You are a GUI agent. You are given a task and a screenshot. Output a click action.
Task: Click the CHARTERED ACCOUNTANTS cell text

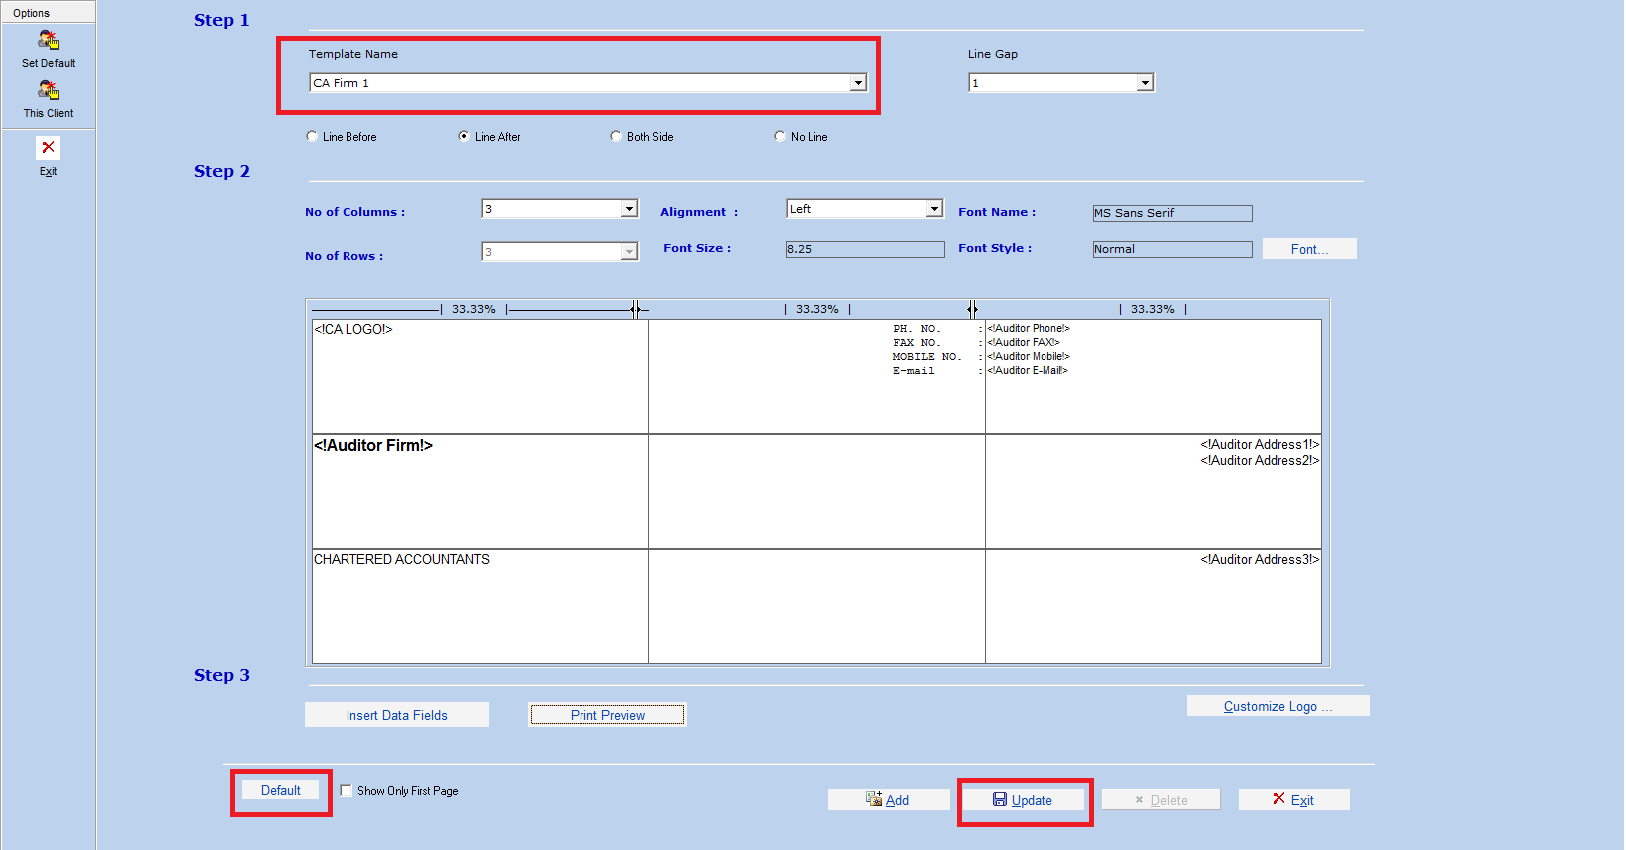pyautogui.click(x=402, y=559)
